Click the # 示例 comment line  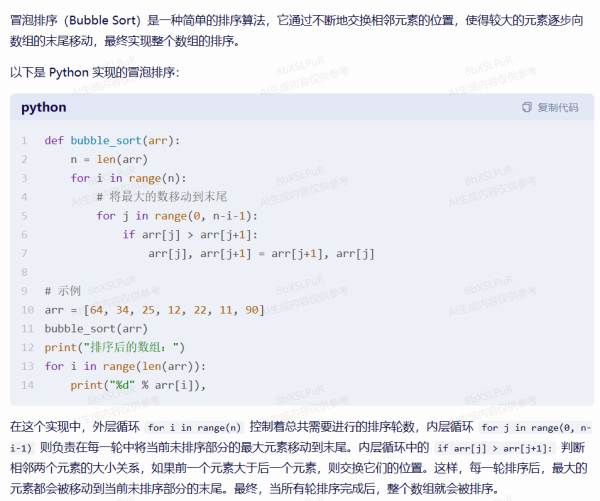click(x=62, y=291)
